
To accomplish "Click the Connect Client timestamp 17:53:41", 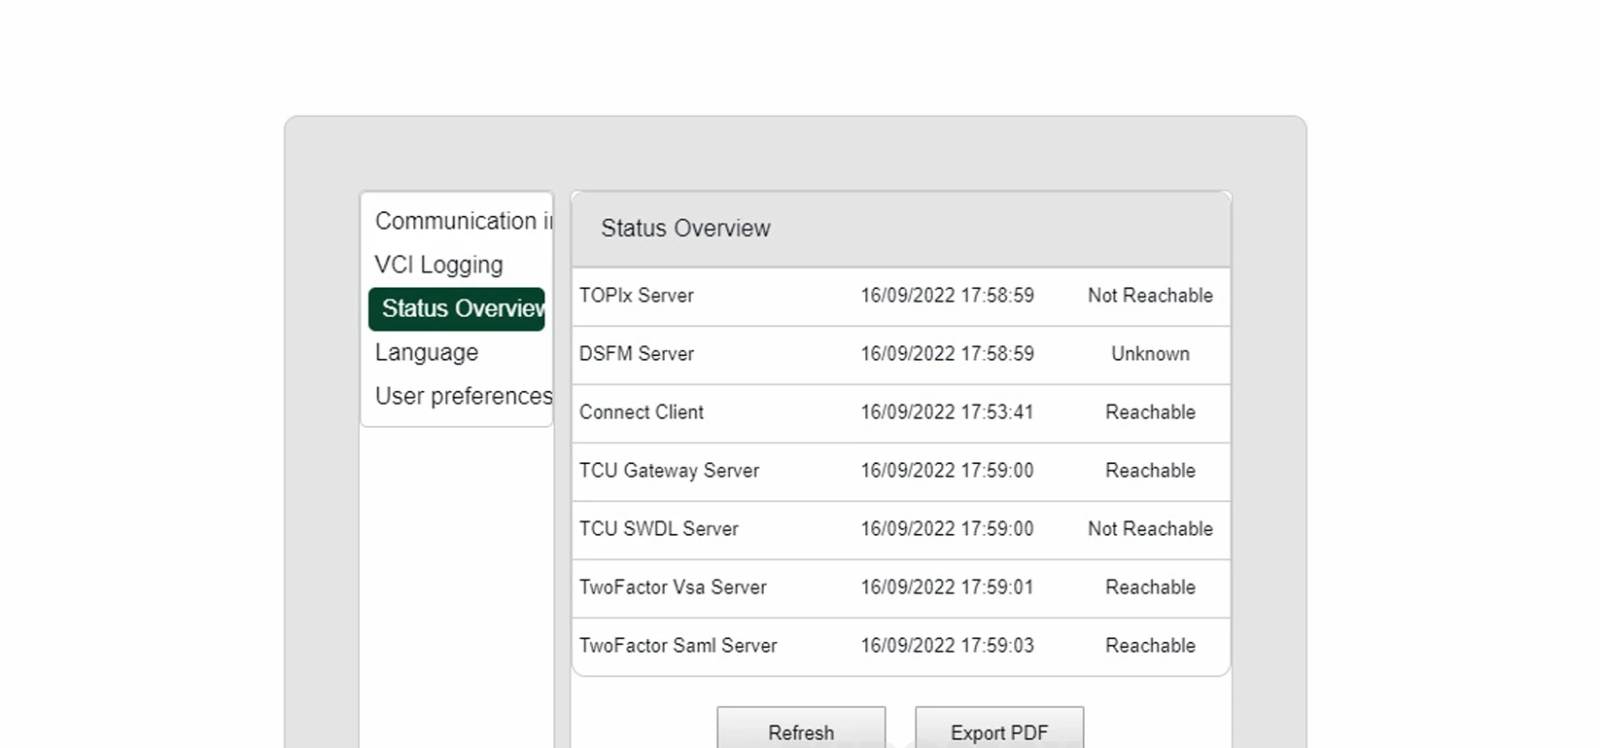I will point(947,412).
